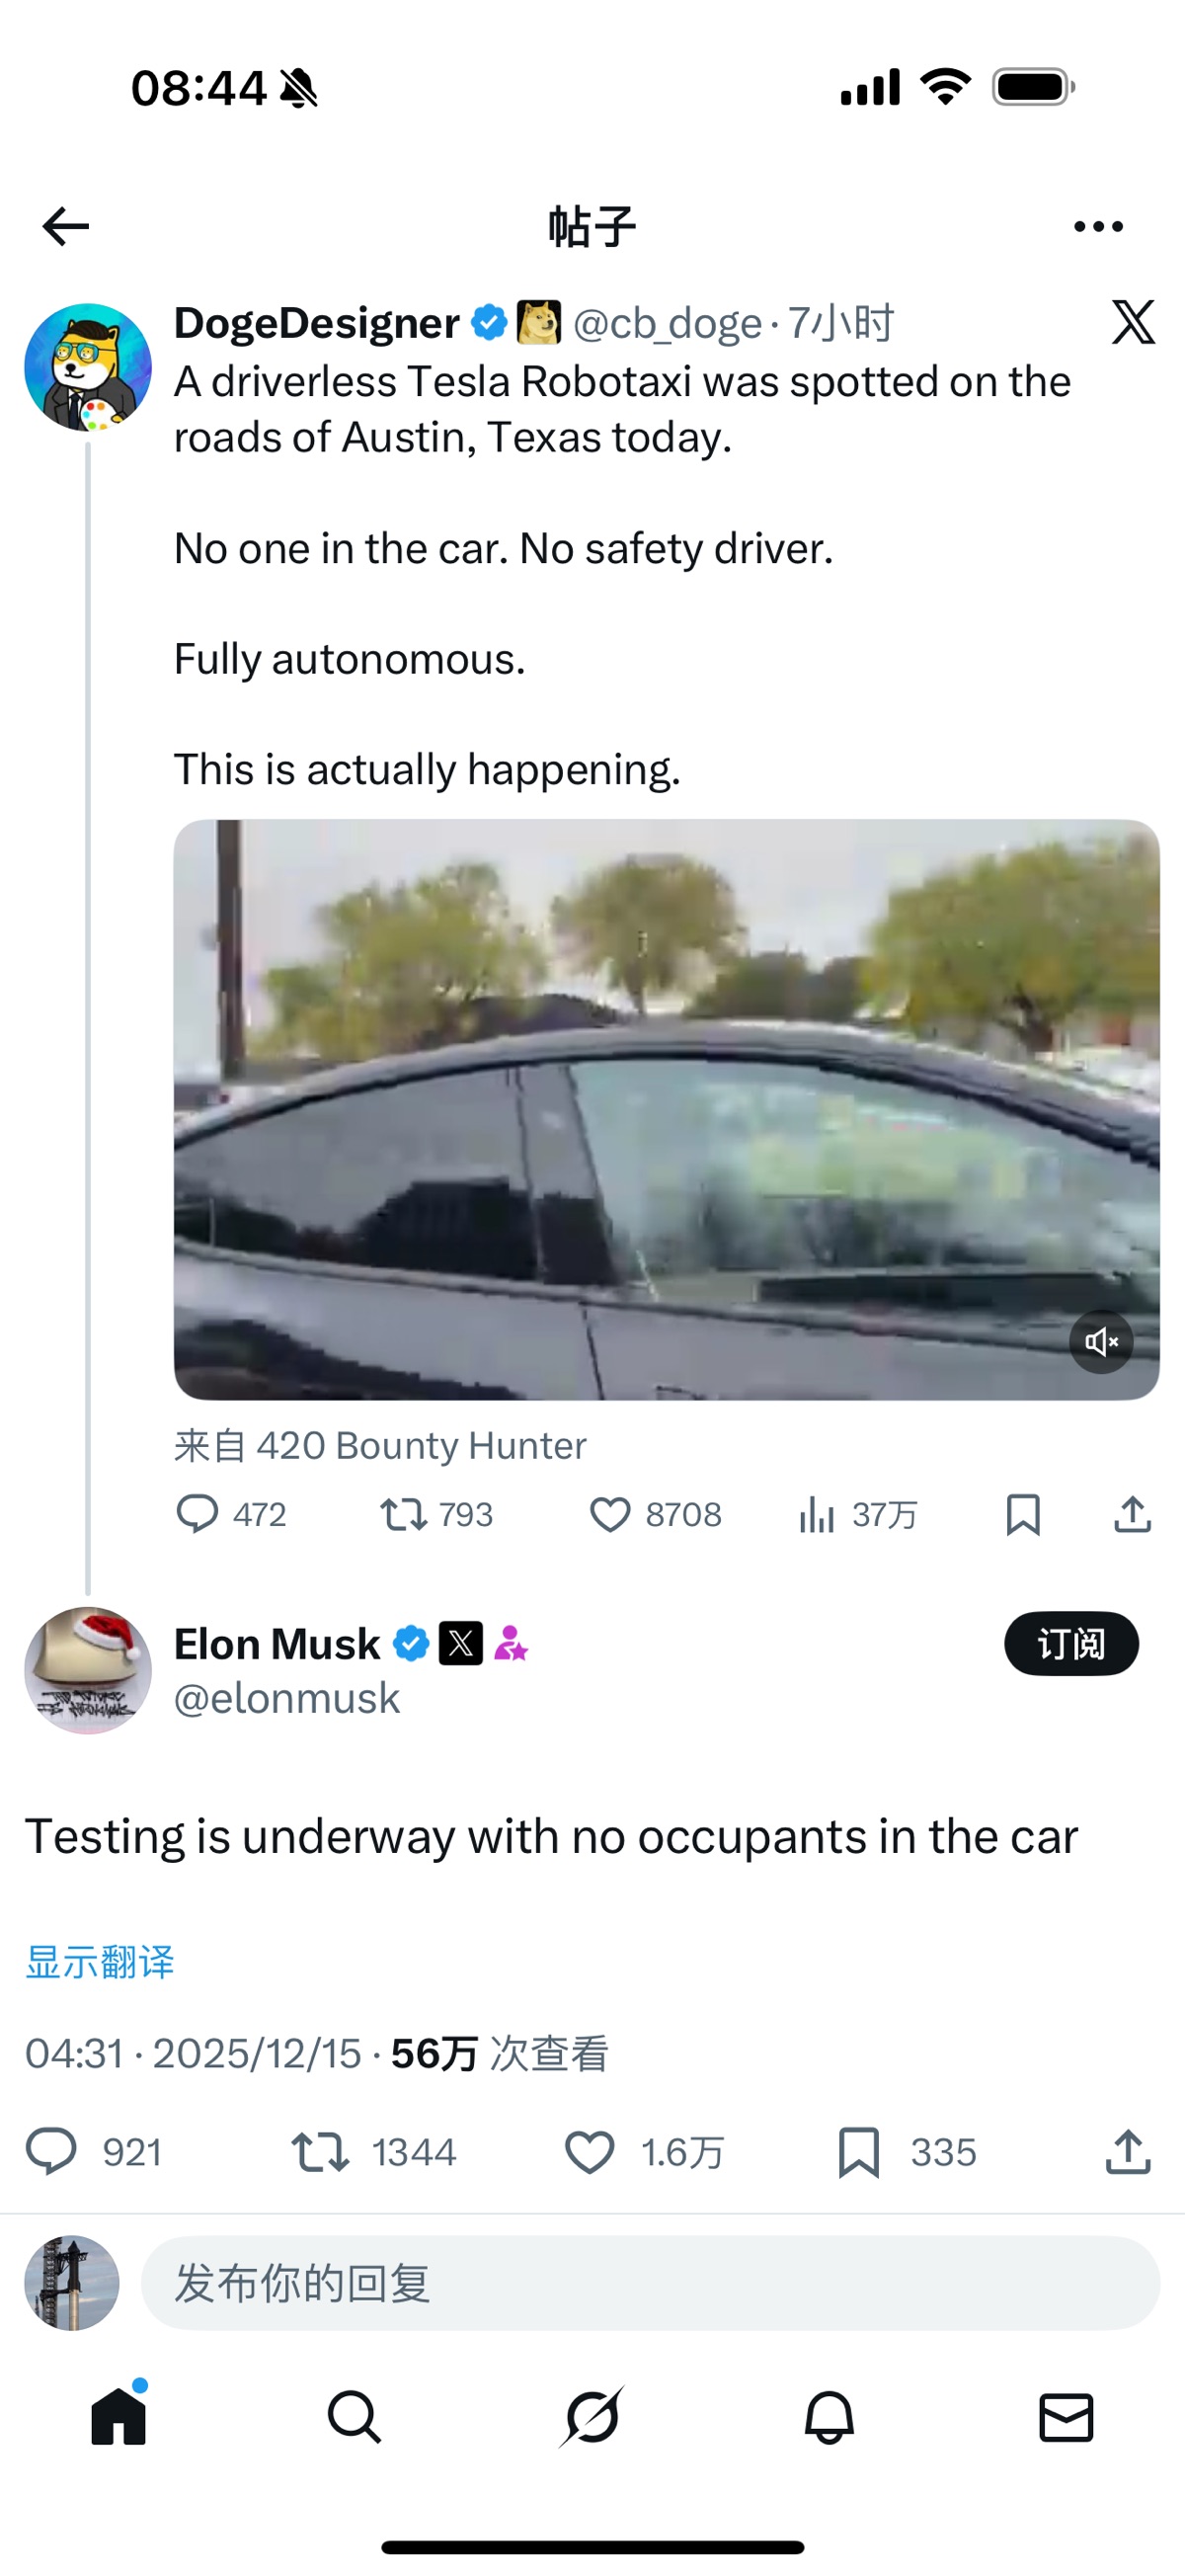This screenshot has height=2576, width=1185.
Task: Open the X logo menu on DogeDesigner's post
Action: point(1133,322)
